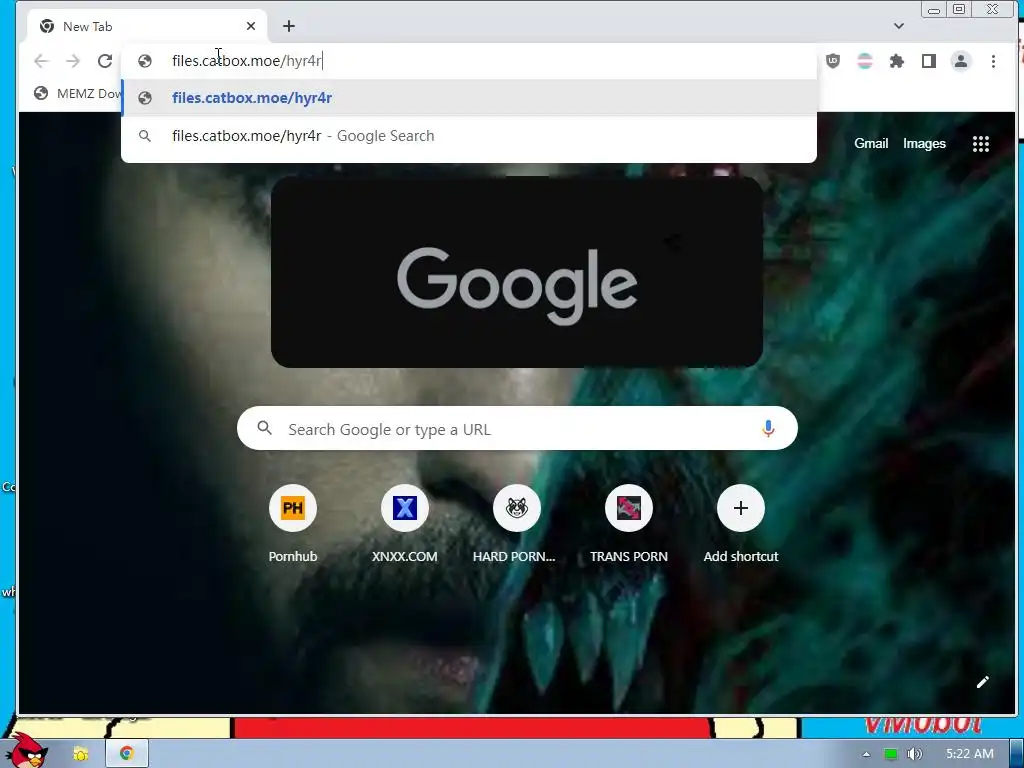
Task: Open the file explorer taskbar icon
Action: [x=81, y=754]
